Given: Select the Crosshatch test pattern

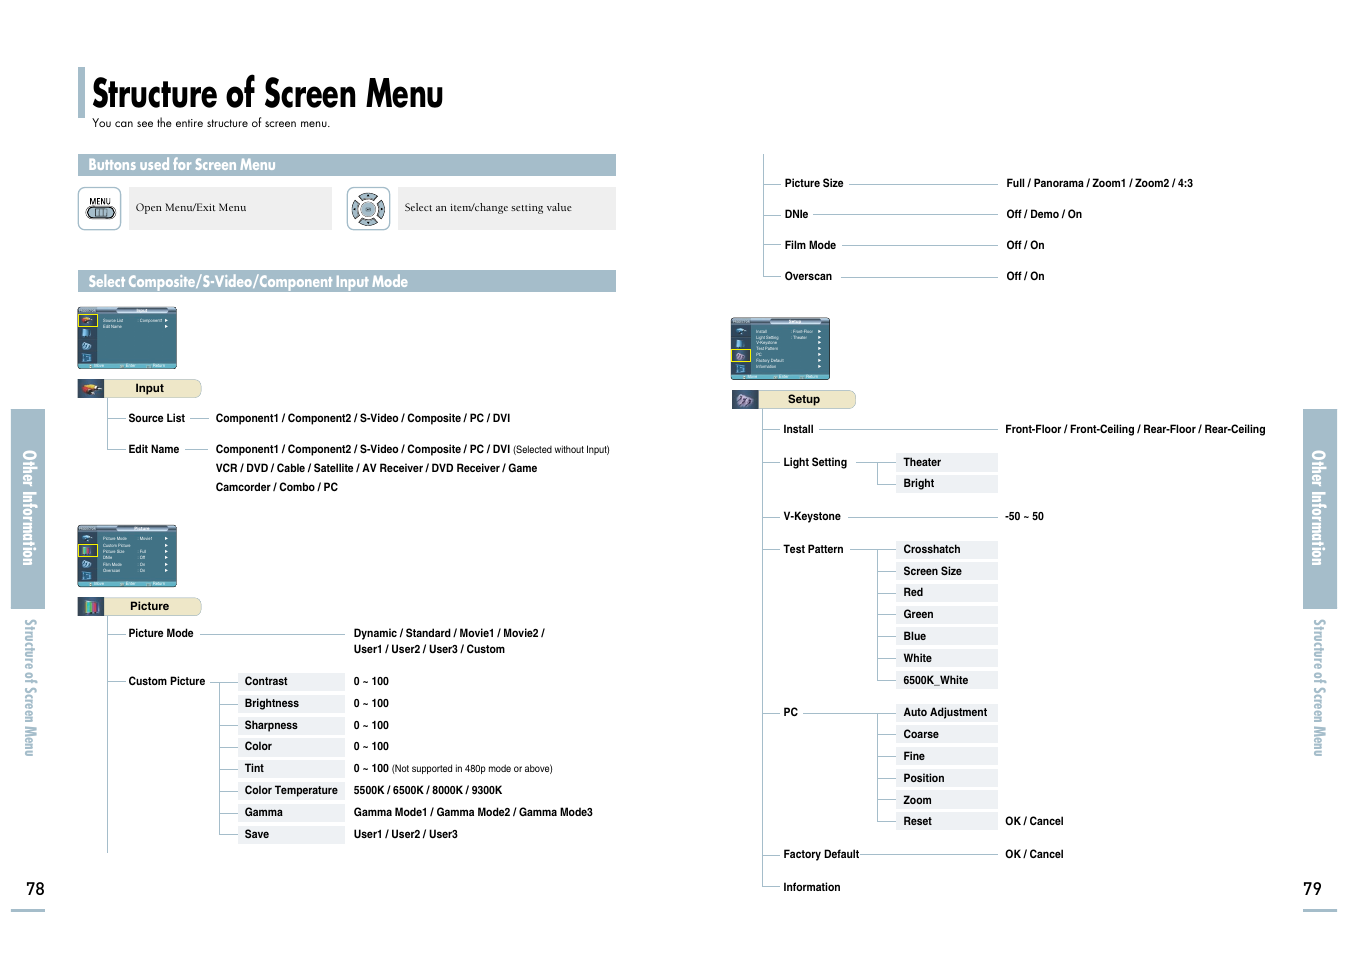Looking at the screenshot, I should (947, 550).
